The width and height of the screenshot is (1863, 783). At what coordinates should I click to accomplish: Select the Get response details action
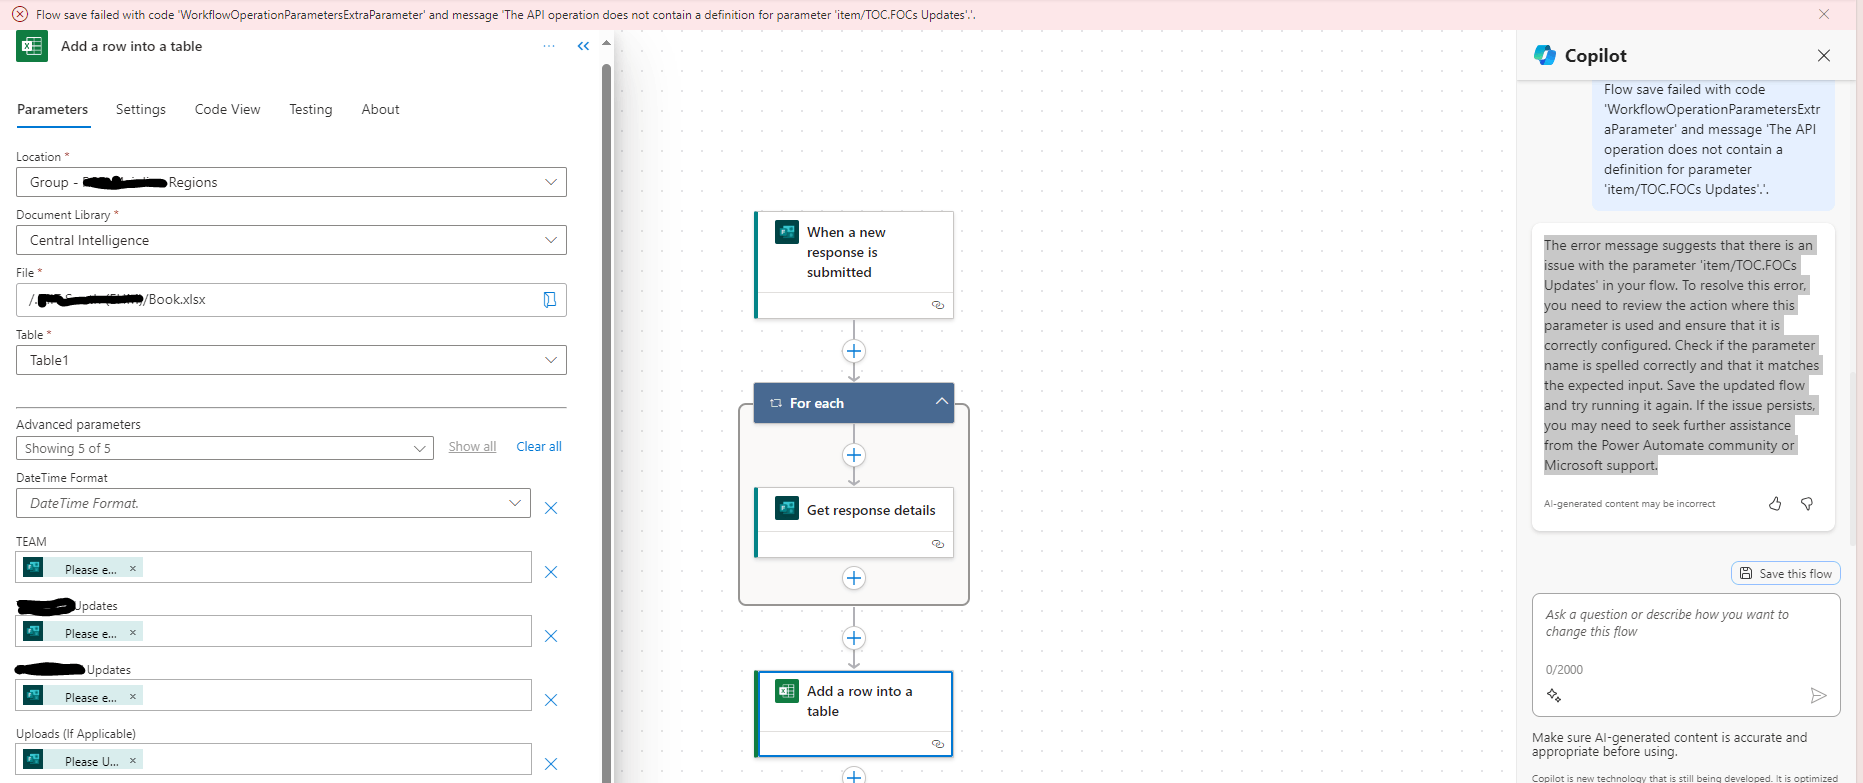coord(854,521)
